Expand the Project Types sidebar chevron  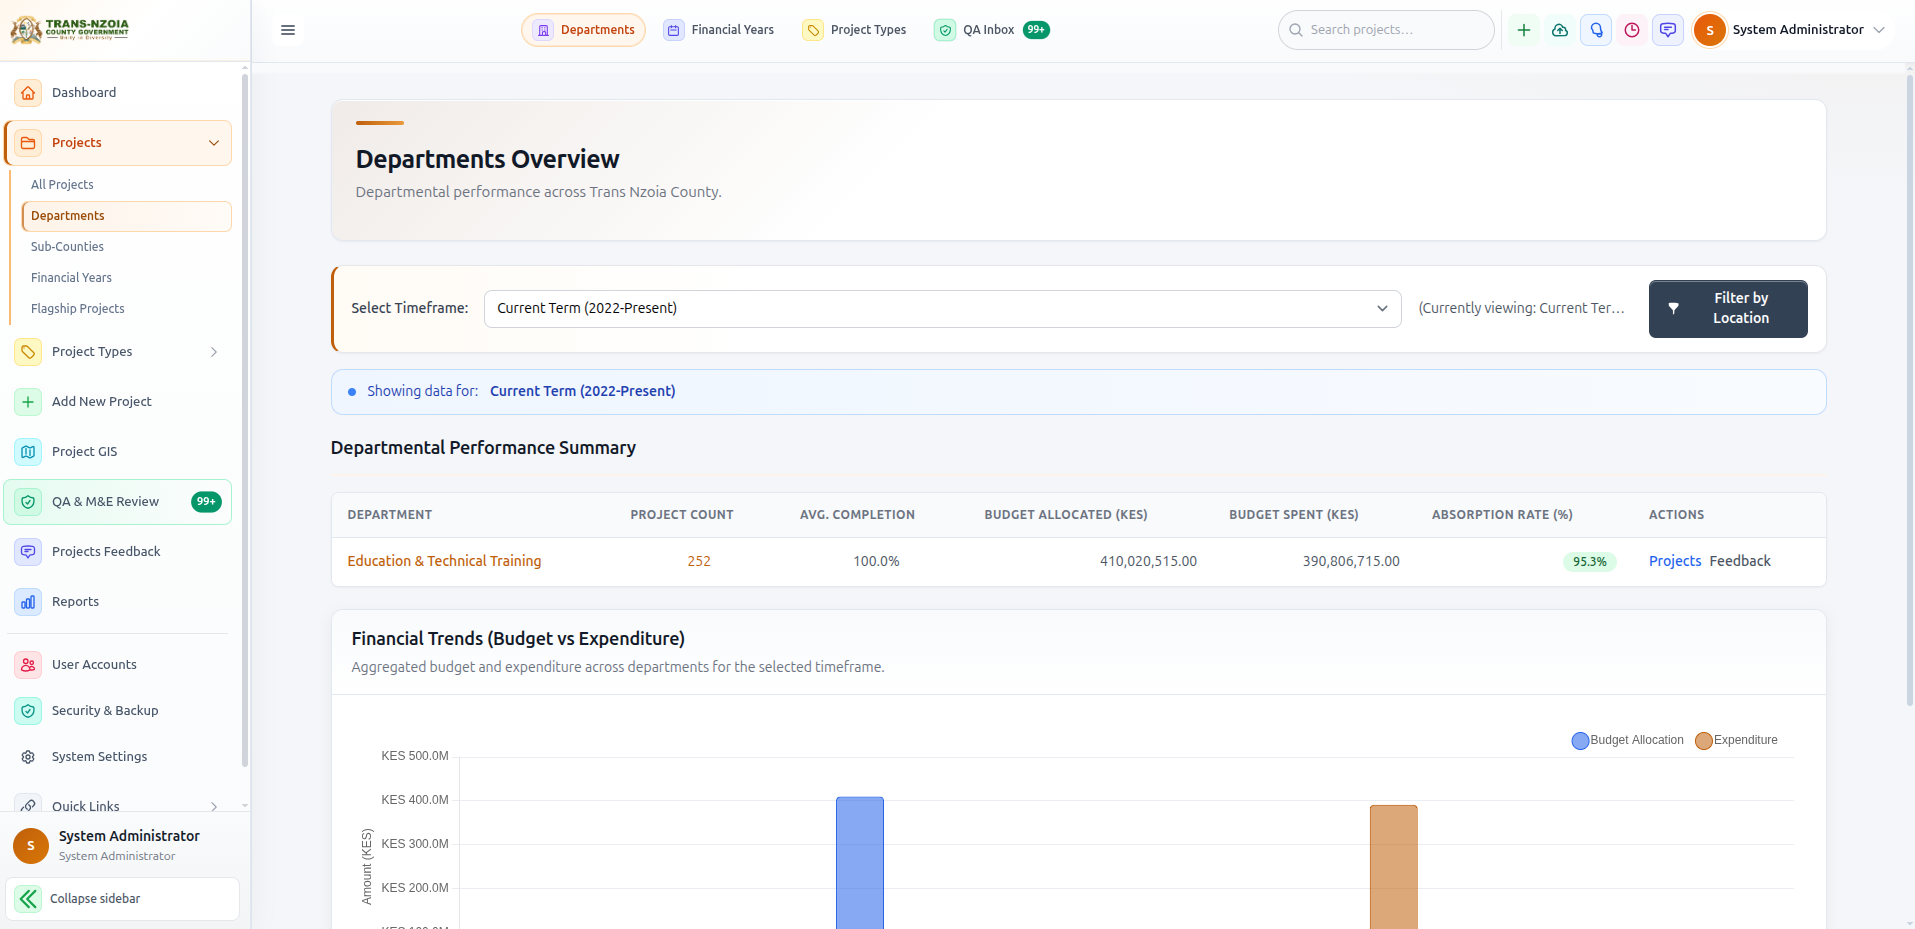[214, 352]
